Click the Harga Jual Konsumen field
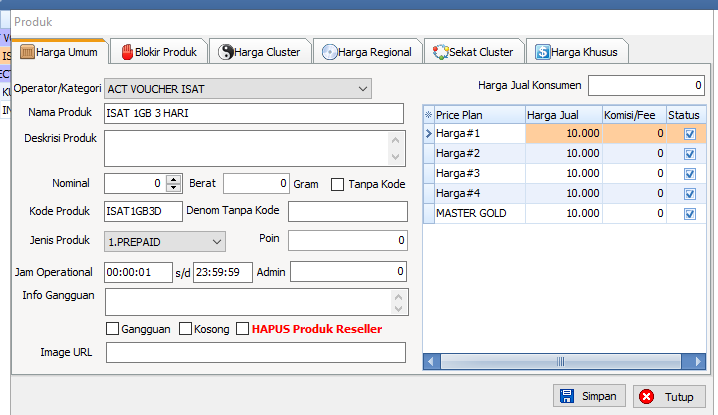Screen dimensions: 718x415 [646, 85]
